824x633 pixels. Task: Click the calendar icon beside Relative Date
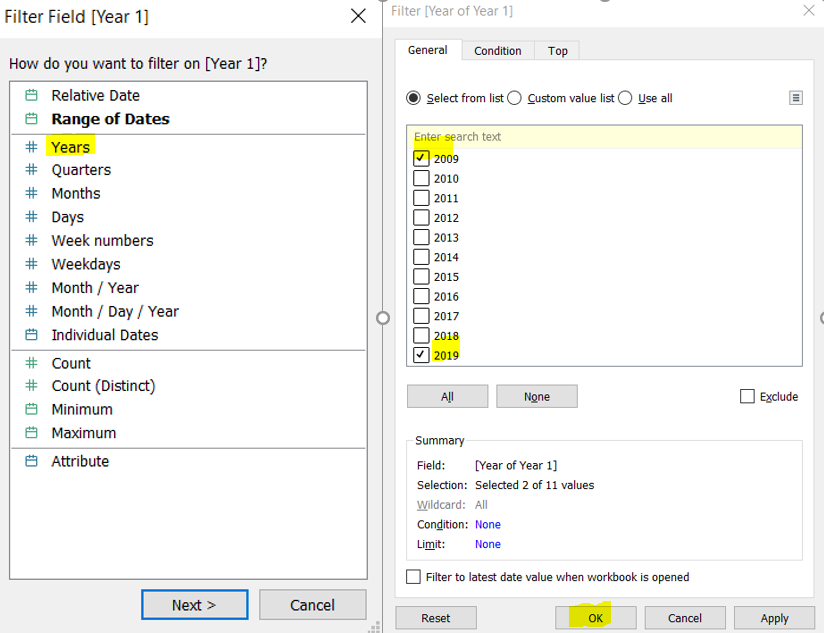31,96
